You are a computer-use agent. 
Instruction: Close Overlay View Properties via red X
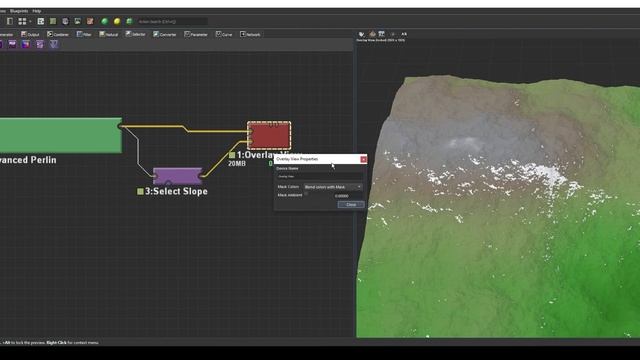click(x=363, y=159)
